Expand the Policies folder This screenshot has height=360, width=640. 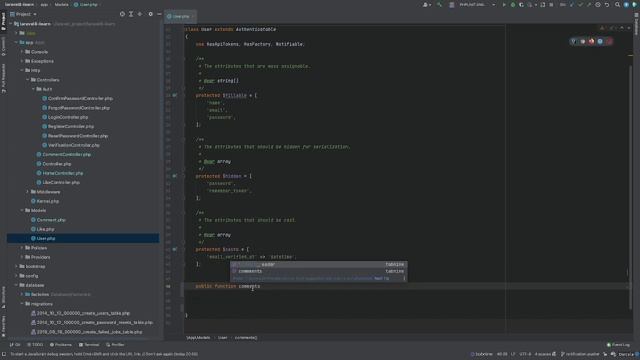pyautogui.click(x=22, y=248)
